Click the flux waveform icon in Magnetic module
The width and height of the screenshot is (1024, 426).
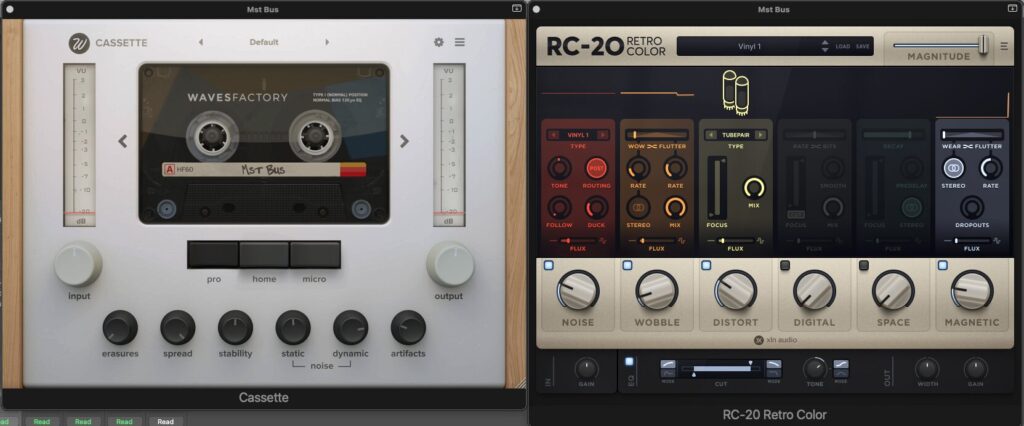pos(997,240)
